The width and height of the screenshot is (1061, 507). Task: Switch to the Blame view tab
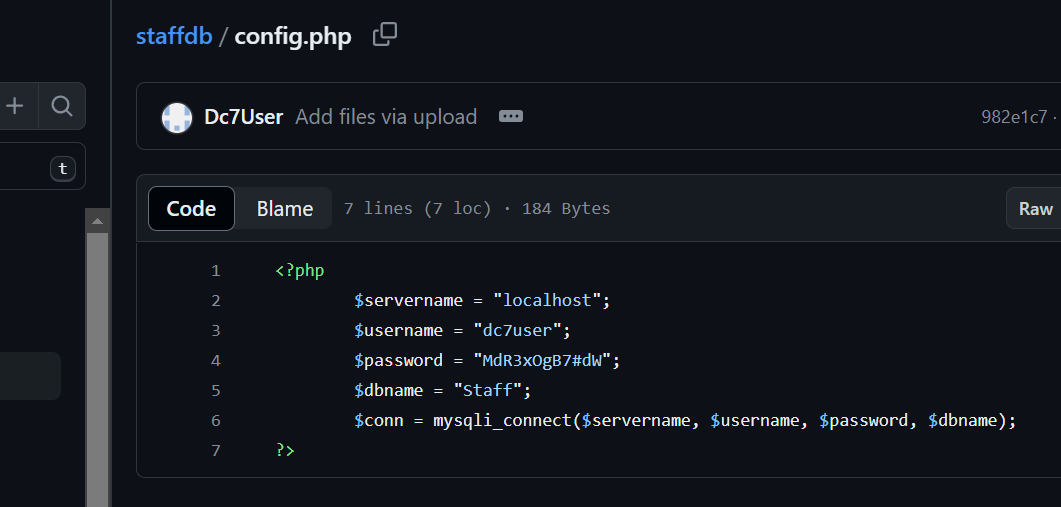285,209
